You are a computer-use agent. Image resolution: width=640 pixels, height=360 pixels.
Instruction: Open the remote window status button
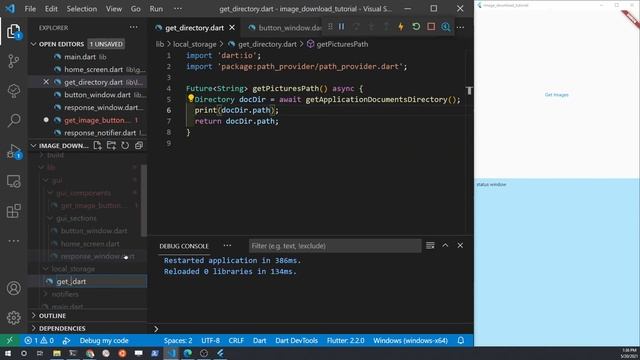click(9, 340)
